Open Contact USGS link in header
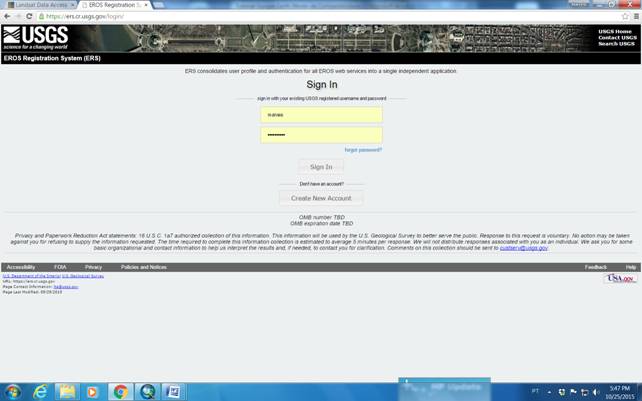The height and width of the screenshot is (401, 642). click(617, 38)
